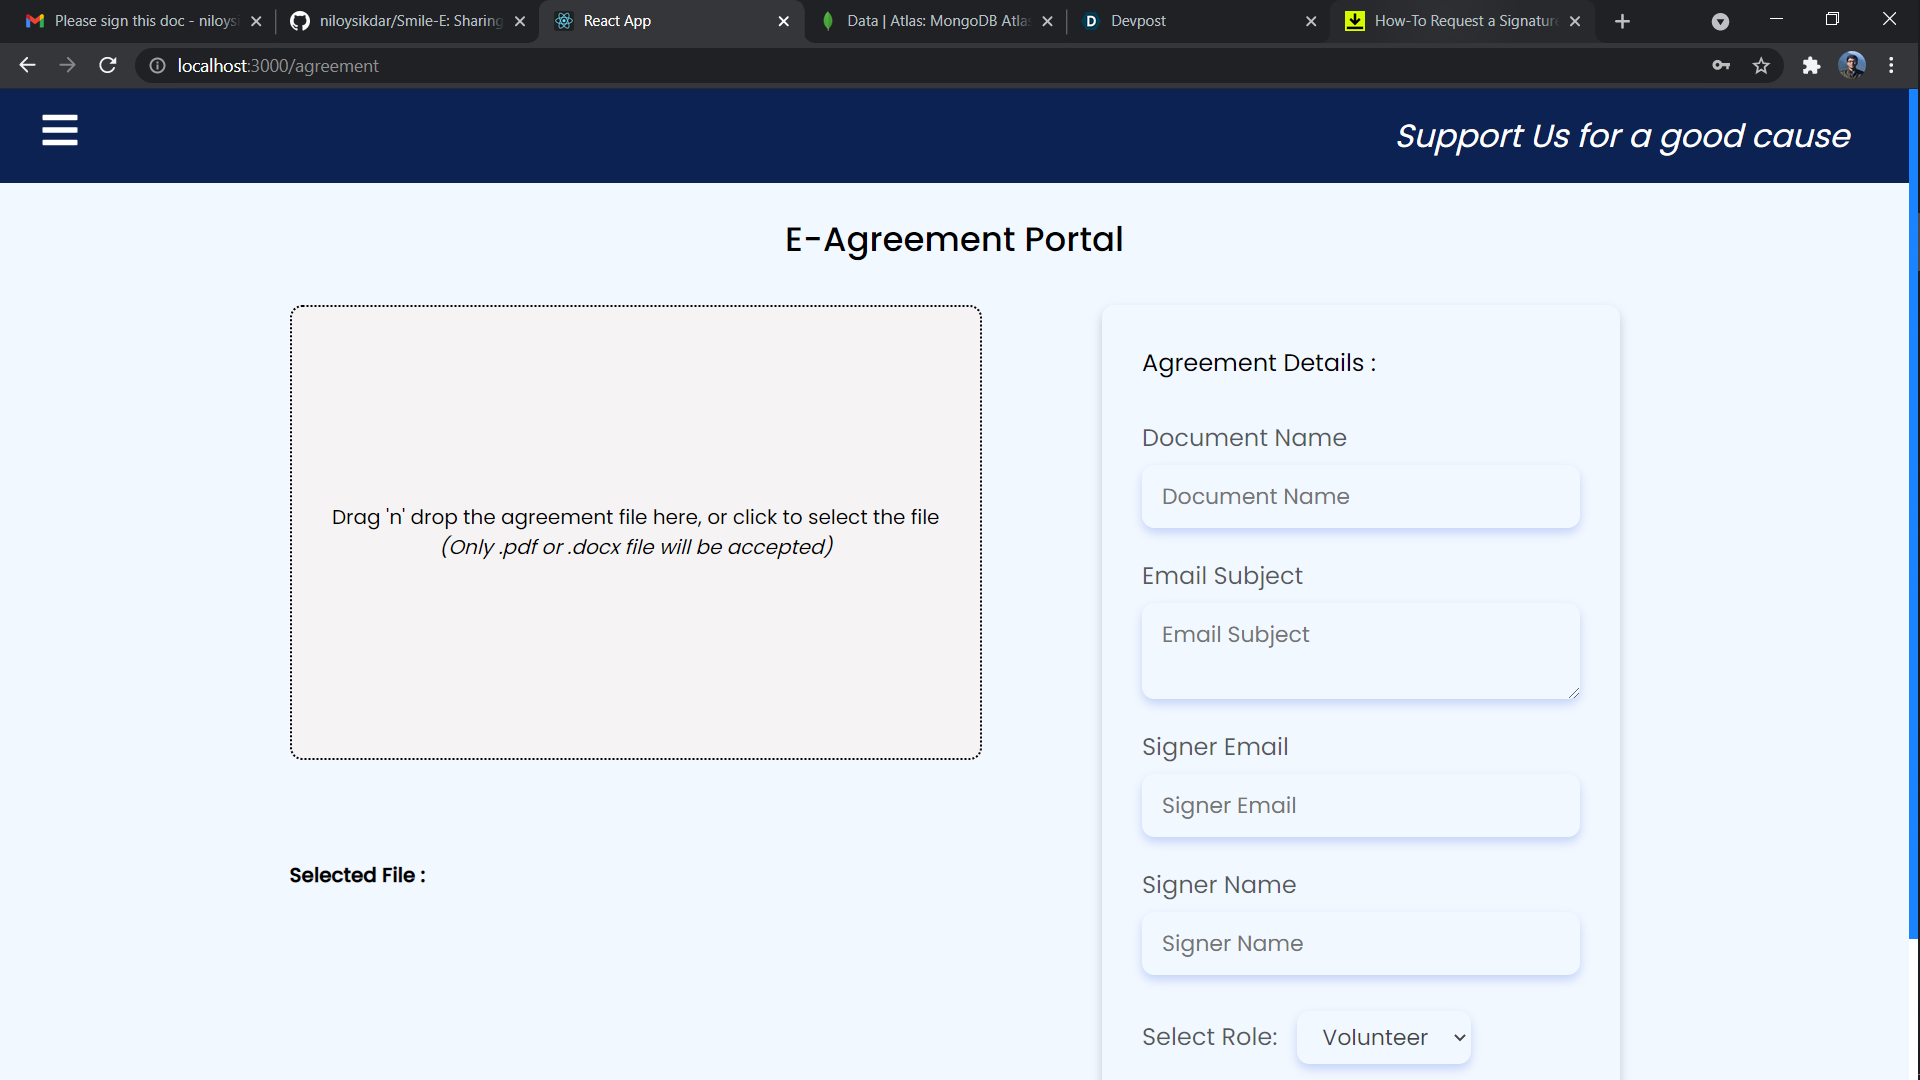Close the How-To Request a Signature tab
Screen dimensions: 1920x1080
(1575, 21)
